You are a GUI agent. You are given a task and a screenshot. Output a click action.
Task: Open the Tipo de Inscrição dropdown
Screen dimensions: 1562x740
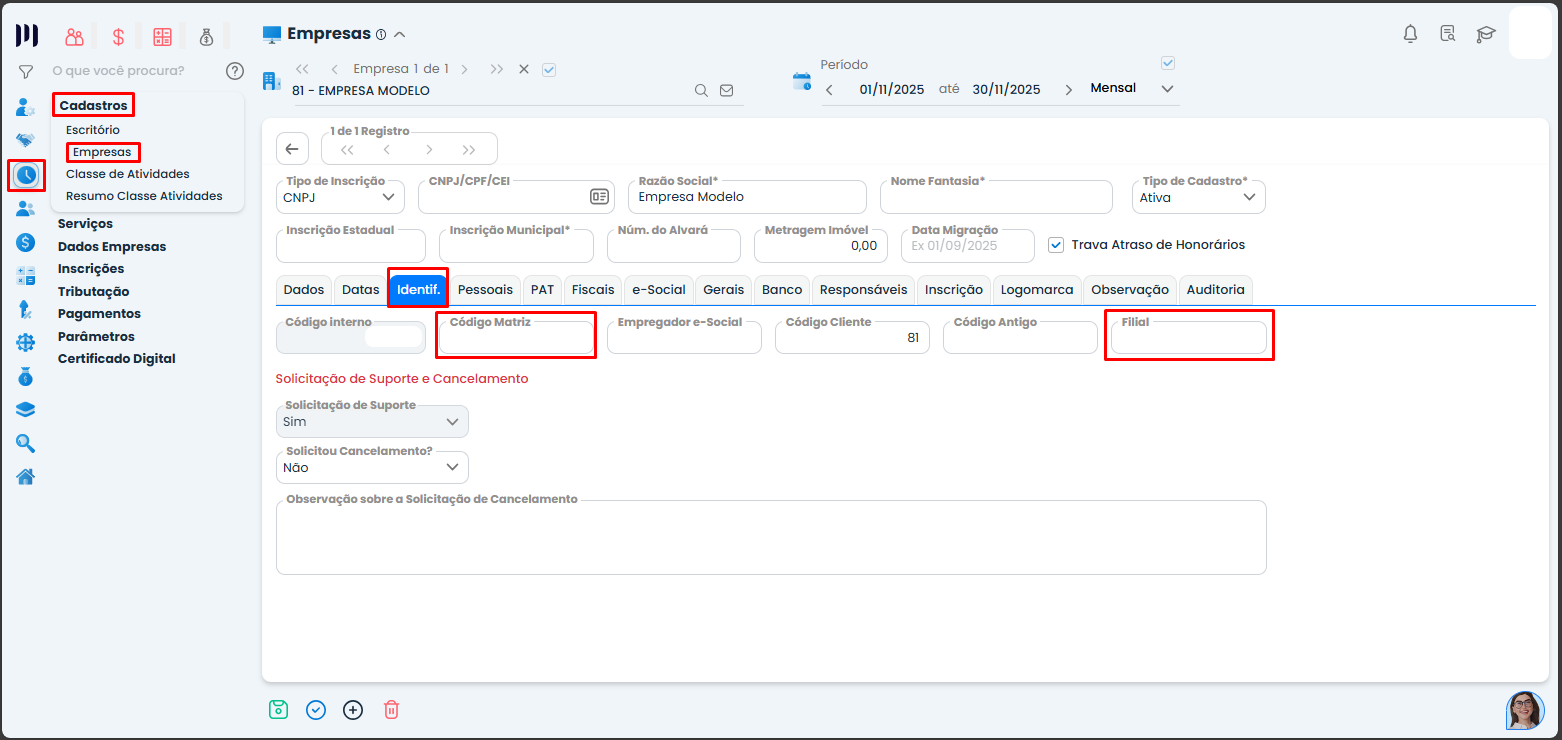(340, 197)
